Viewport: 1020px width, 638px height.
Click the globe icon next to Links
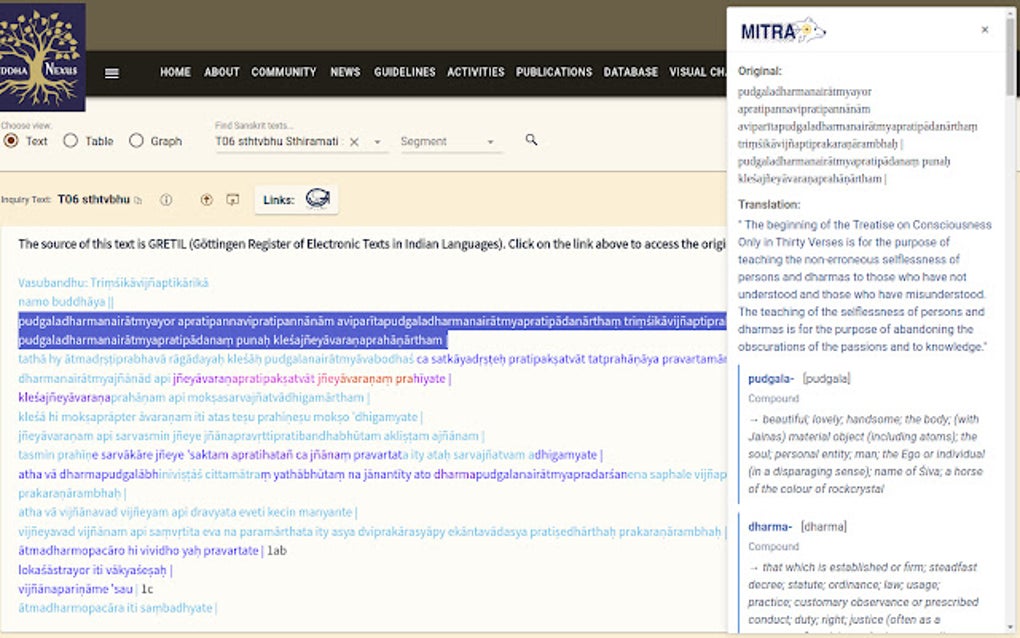click(x=318, y=199)
